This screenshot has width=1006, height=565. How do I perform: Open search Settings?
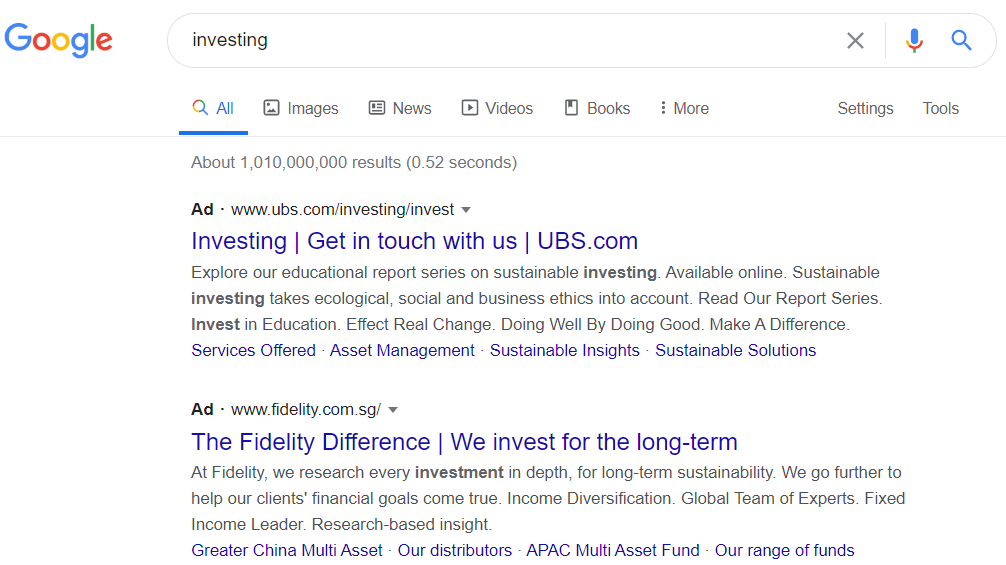(865, 108)
